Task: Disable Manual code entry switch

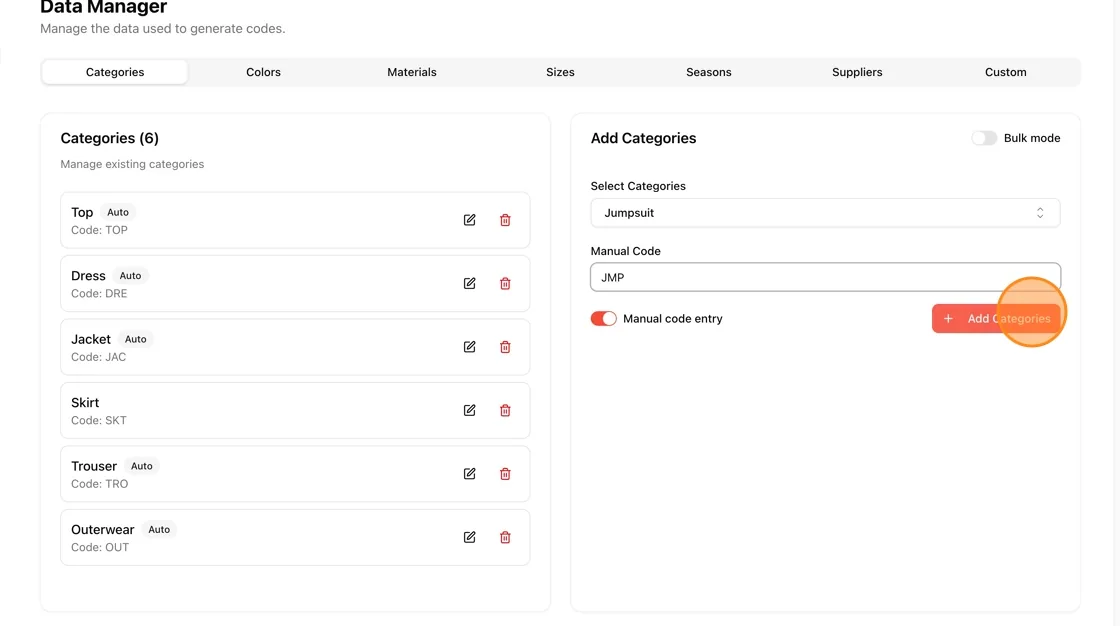Action: click(604, 319)
